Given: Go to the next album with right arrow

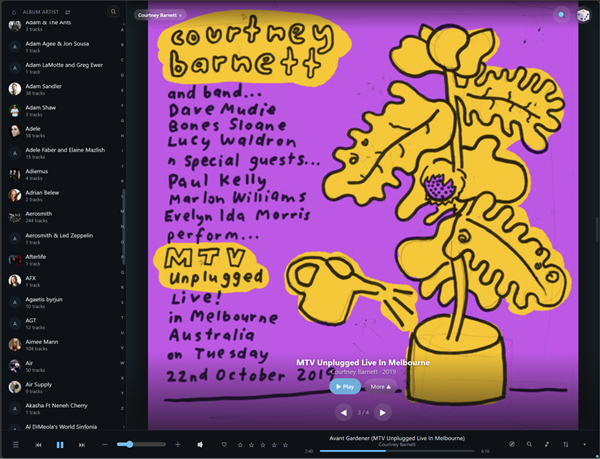Looking at the screenshot, I should tap(383, 412).
